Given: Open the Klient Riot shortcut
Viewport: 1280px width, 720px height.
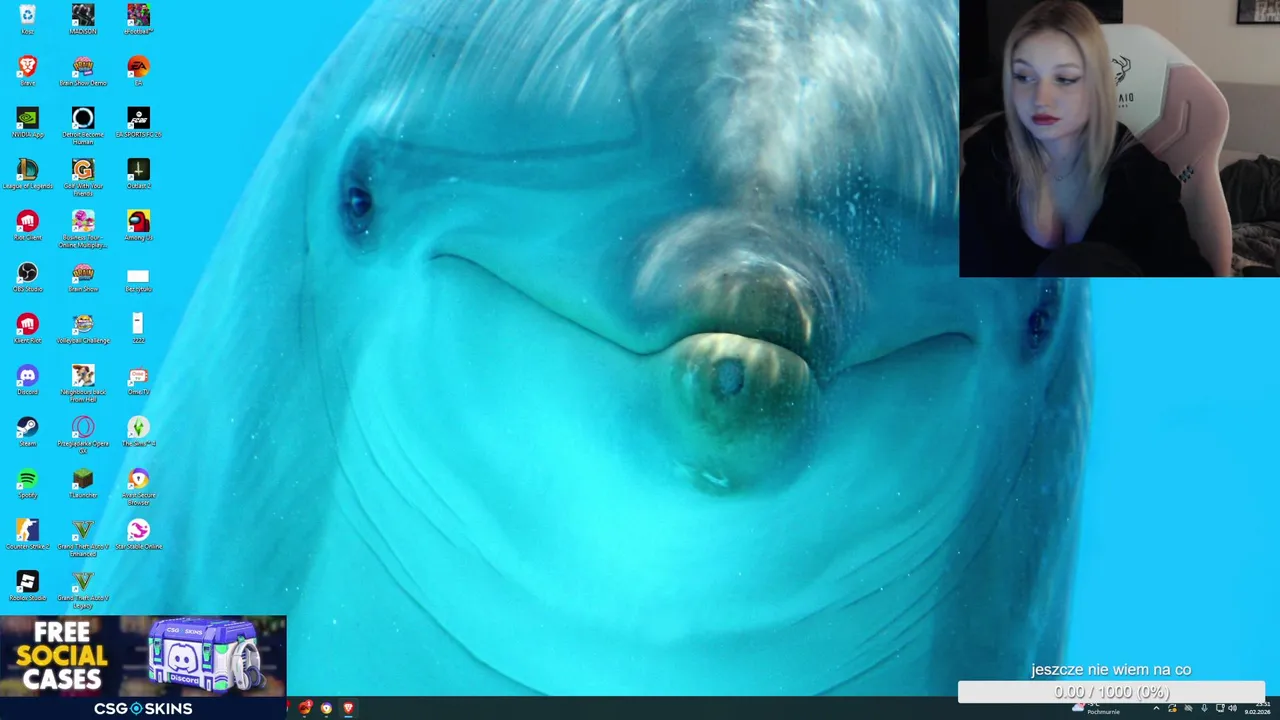Looking at the screenshot, I should [27, 328].
